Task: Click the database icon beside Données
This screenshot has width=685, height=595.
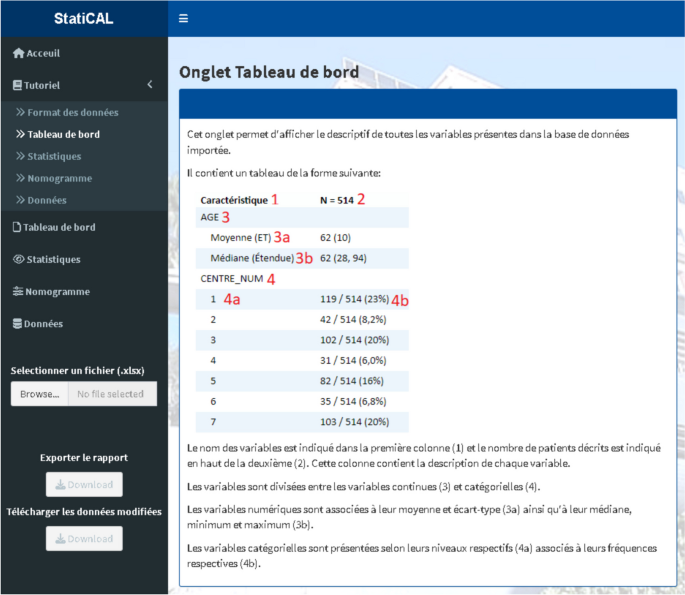Action: pyautogui.click(x=17, y=324)
